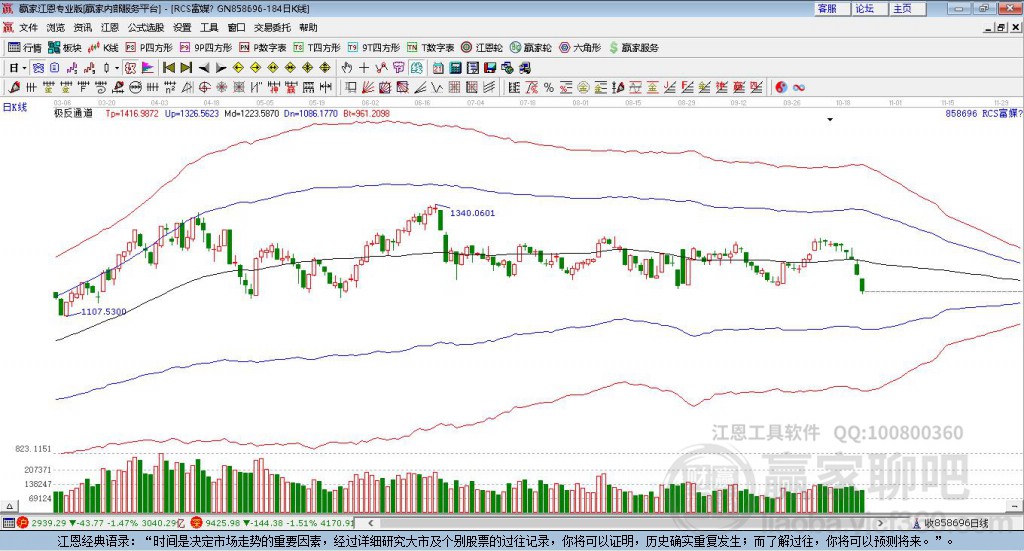
Task: Select the red pencil drawing tool
Action: tap(14, 87)
